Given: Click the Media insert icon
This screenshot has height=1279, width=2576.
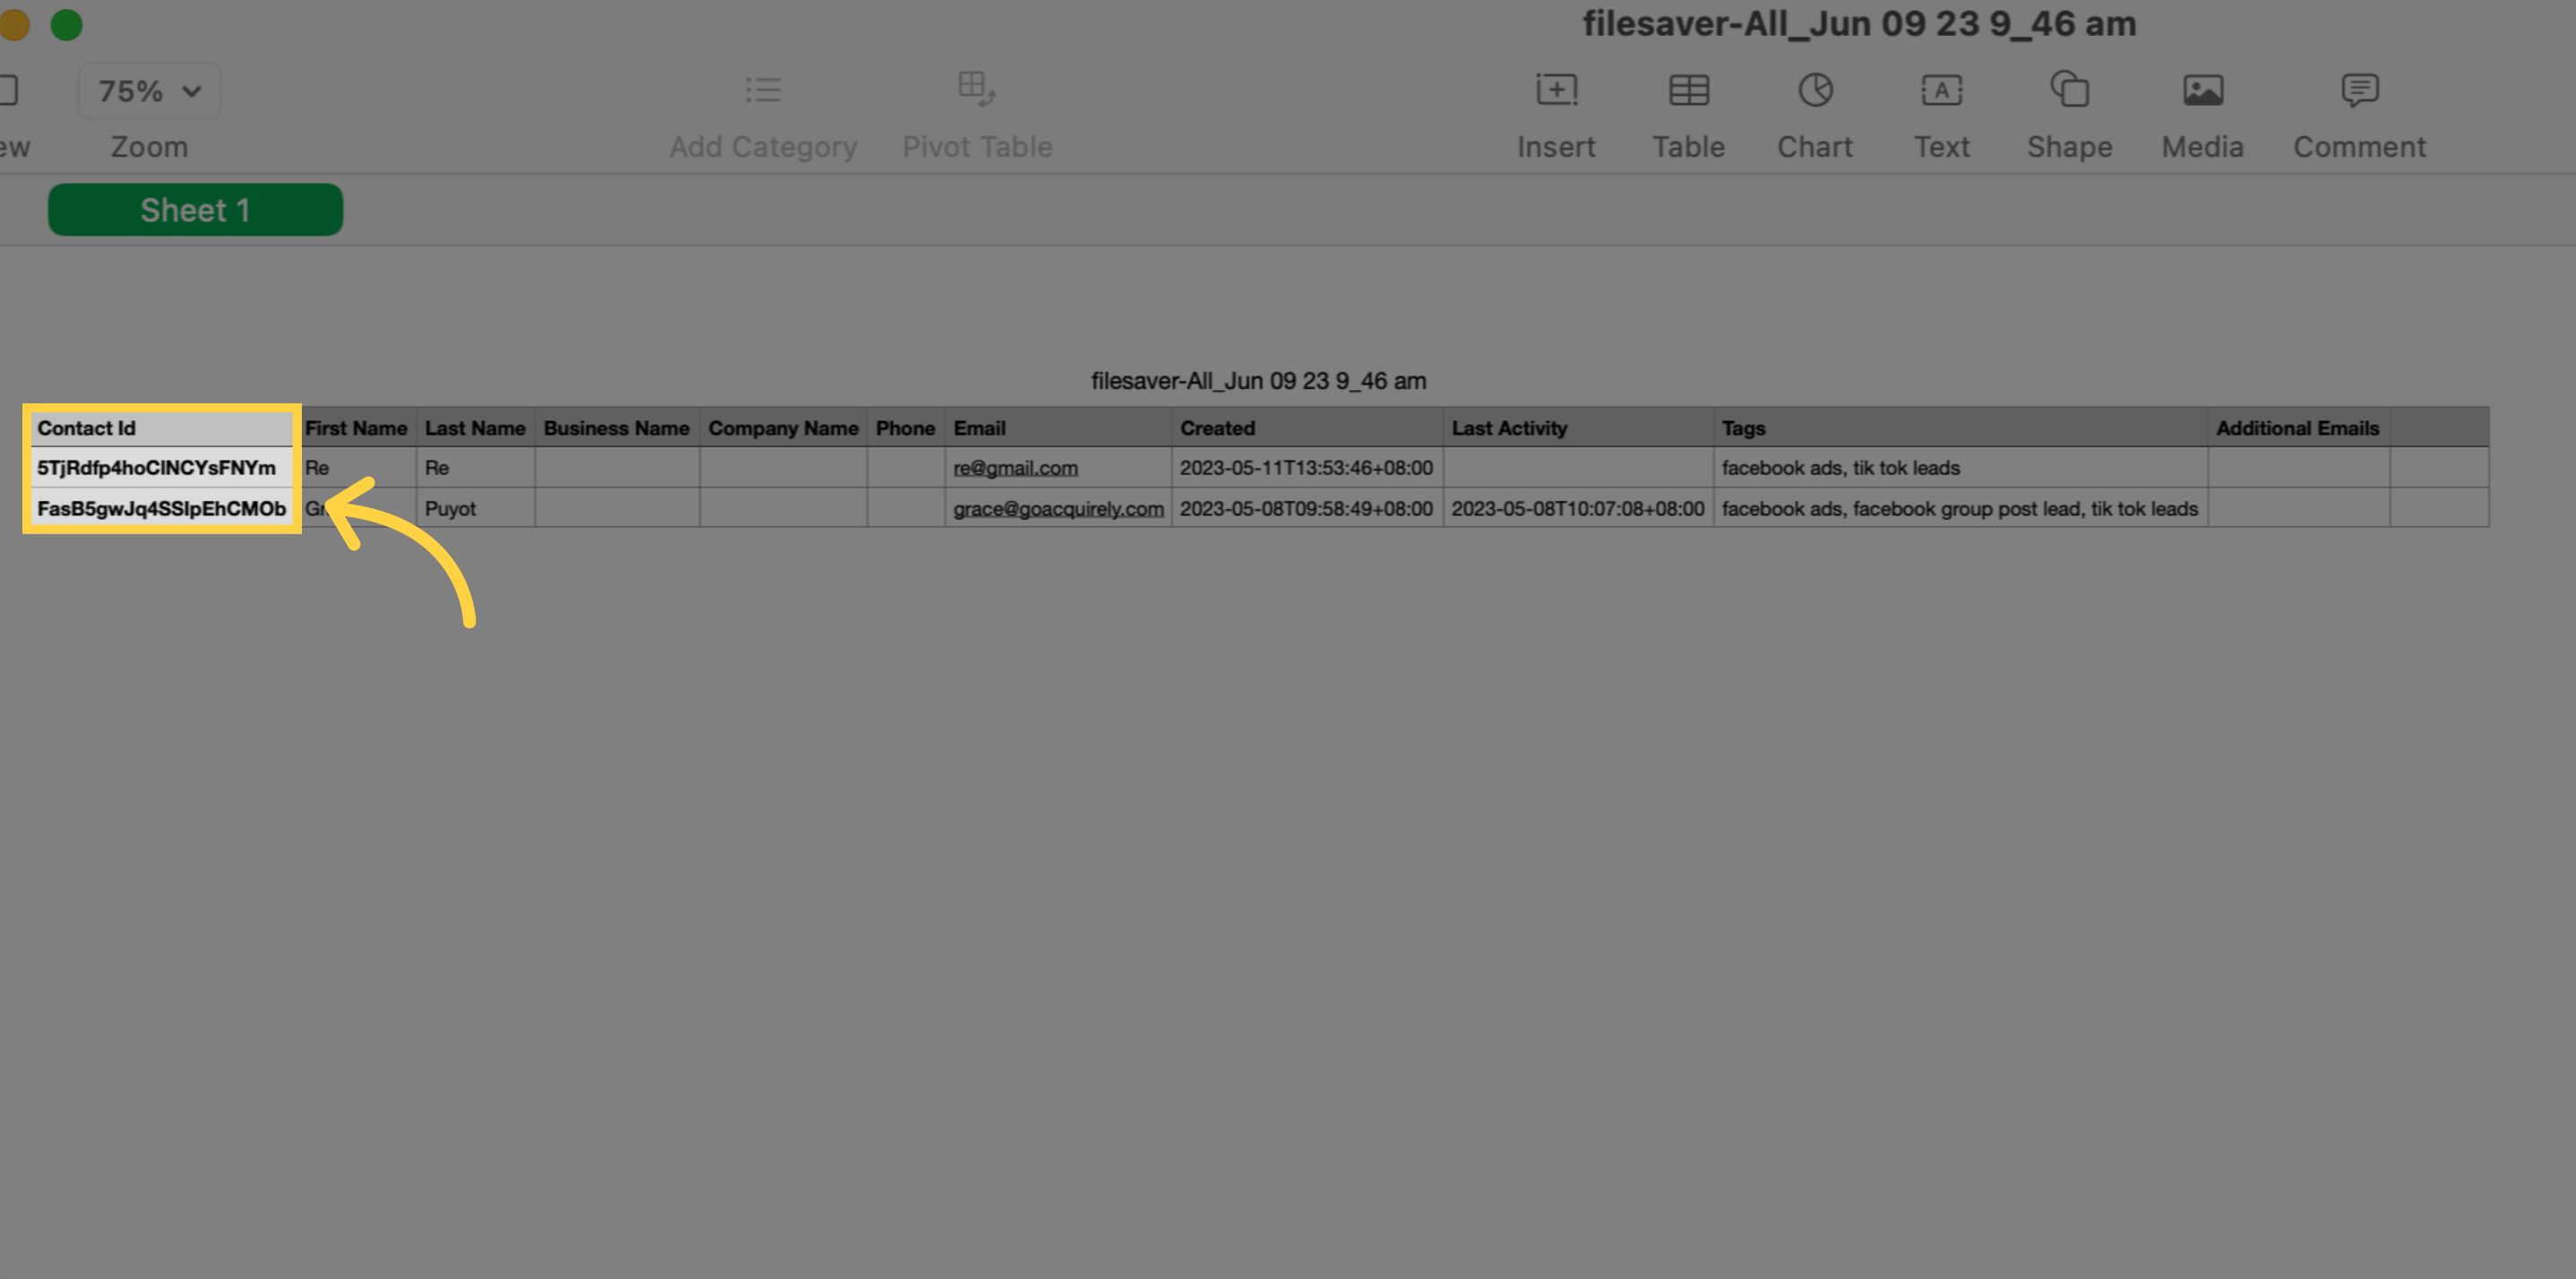Looking at the screenshot, I should coord(2203,91).
